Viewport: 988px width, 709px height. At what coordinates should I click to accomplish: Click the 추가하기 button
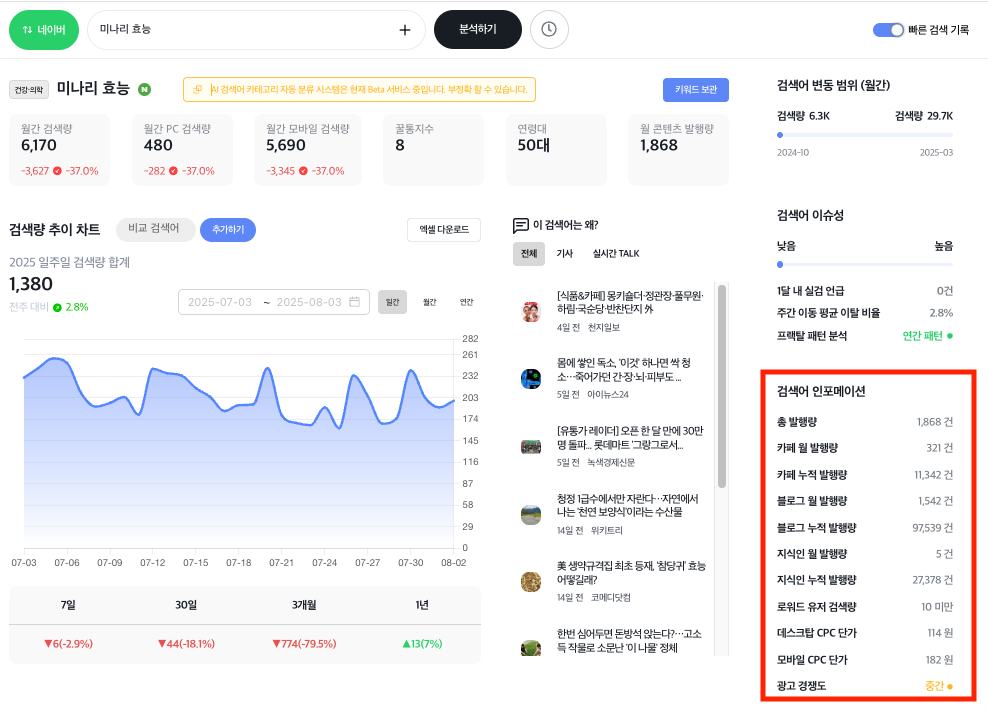click(227, 229)
